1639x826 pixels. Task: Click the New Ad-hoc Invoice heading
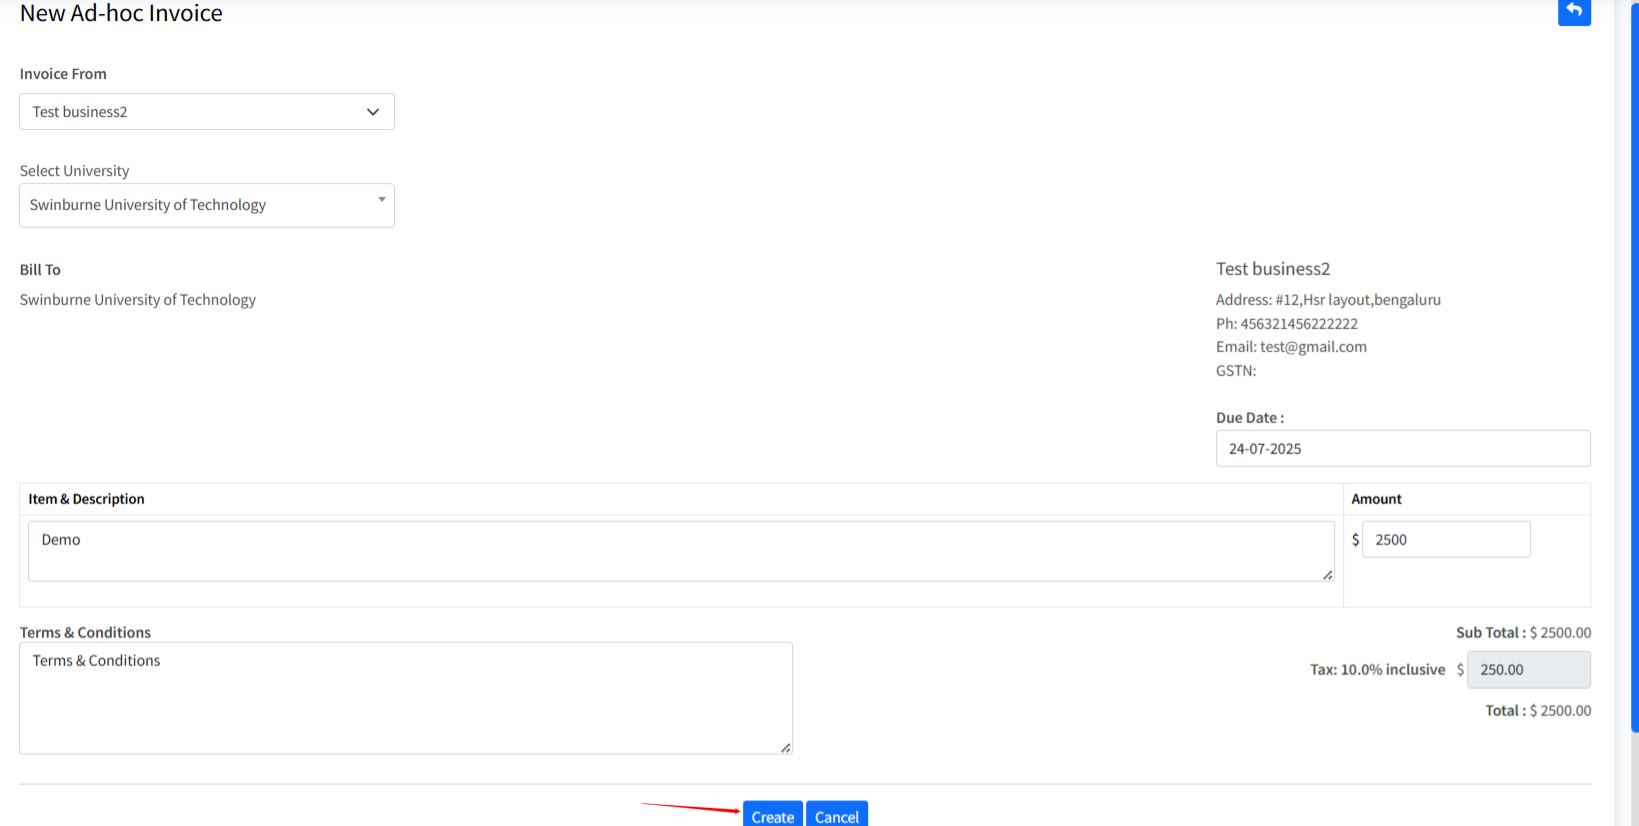[121, 14]
